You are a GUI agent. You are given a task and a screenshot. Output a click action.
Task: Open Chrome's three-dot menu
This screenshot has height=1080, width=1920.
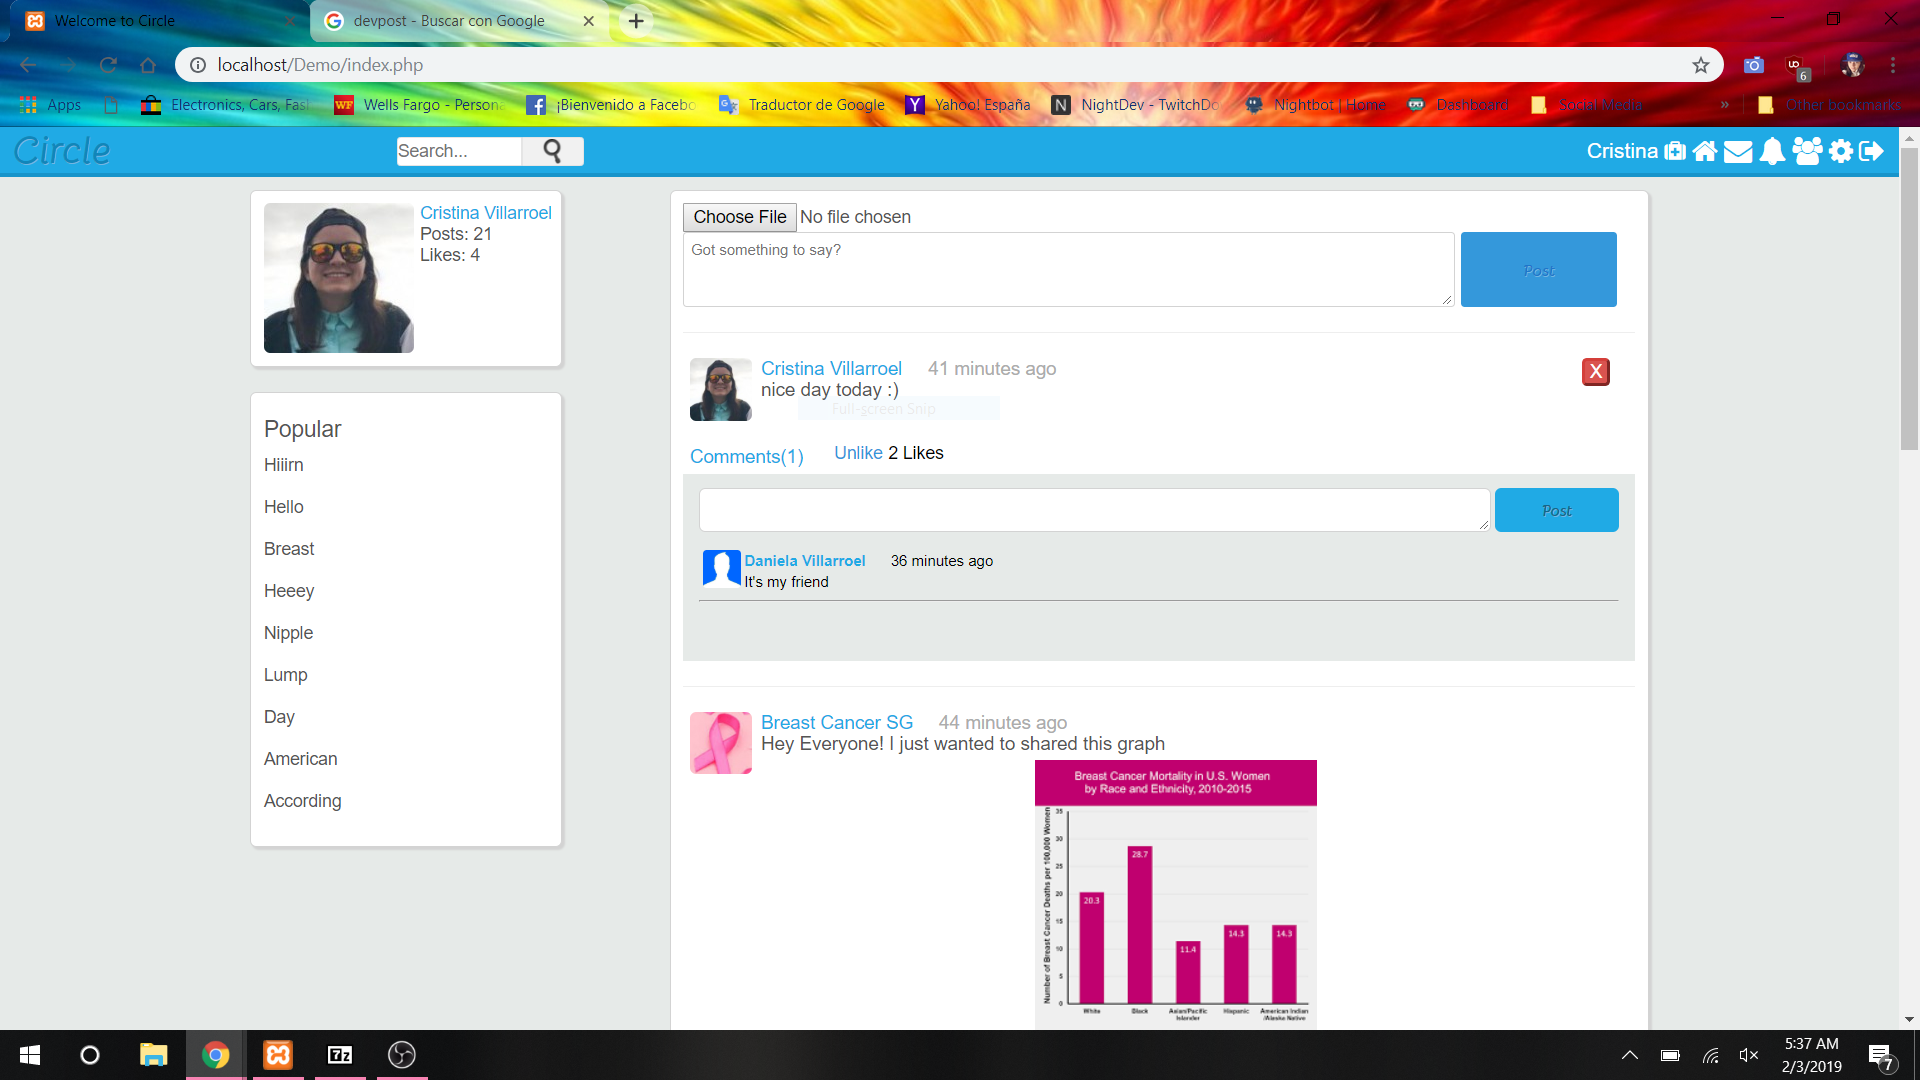point(1893,65)
